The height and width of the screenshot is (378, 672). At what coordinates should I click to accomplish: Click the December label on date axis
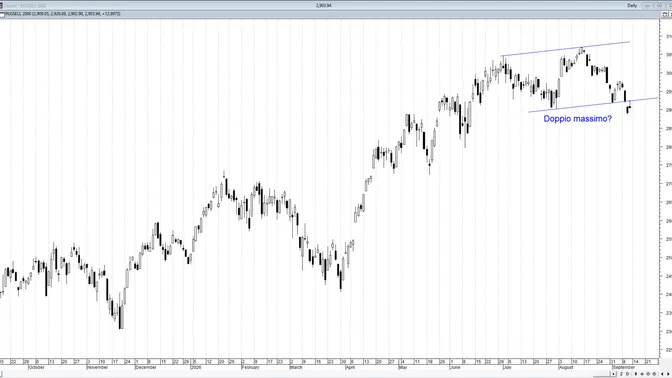(146, 368)
